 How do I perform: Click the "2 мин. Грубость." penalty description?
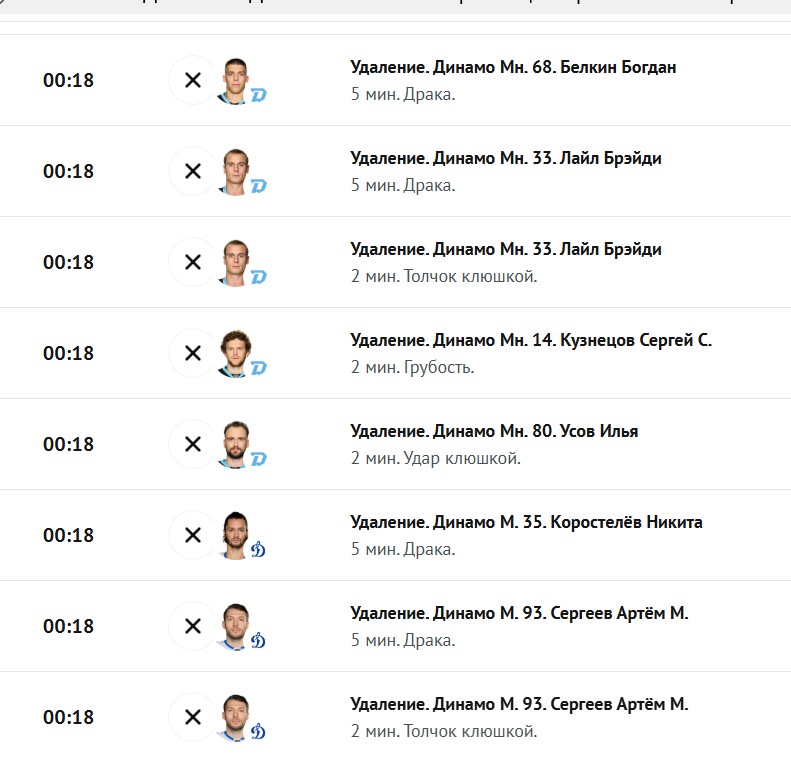[x=413, y=368]
